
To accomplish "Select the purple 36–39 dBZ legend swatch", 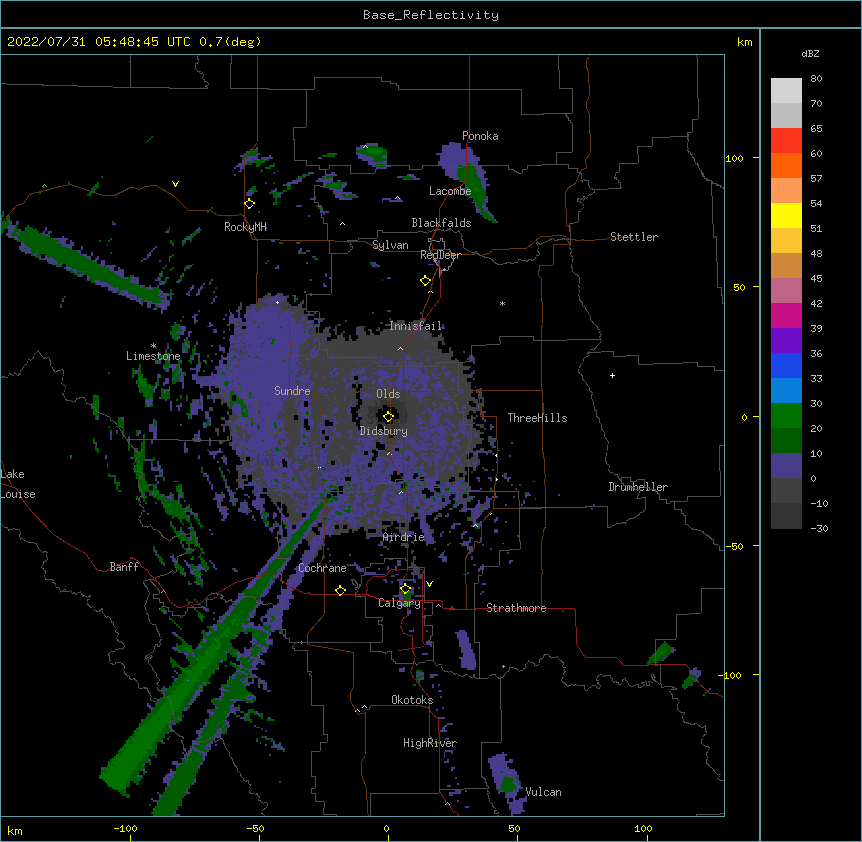I will 786,340.
